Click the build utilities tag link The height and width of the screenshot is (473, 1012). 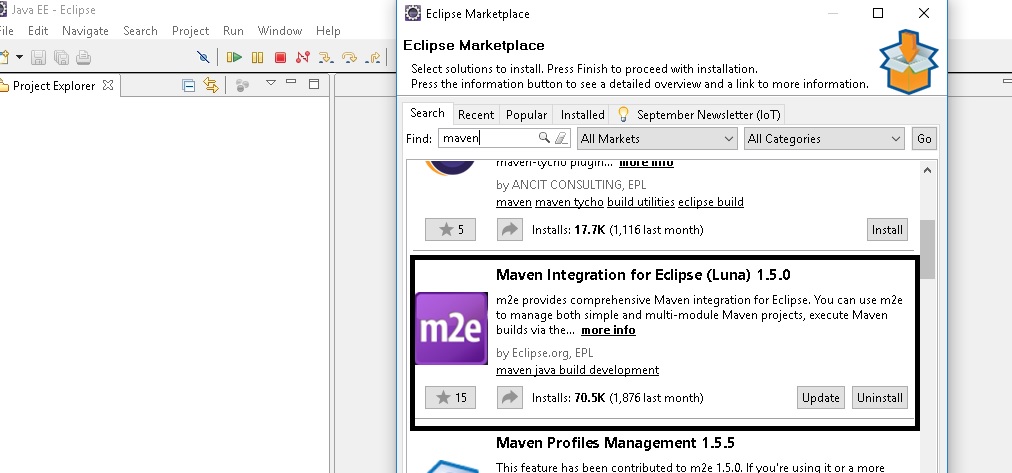(x=641, y=202)
